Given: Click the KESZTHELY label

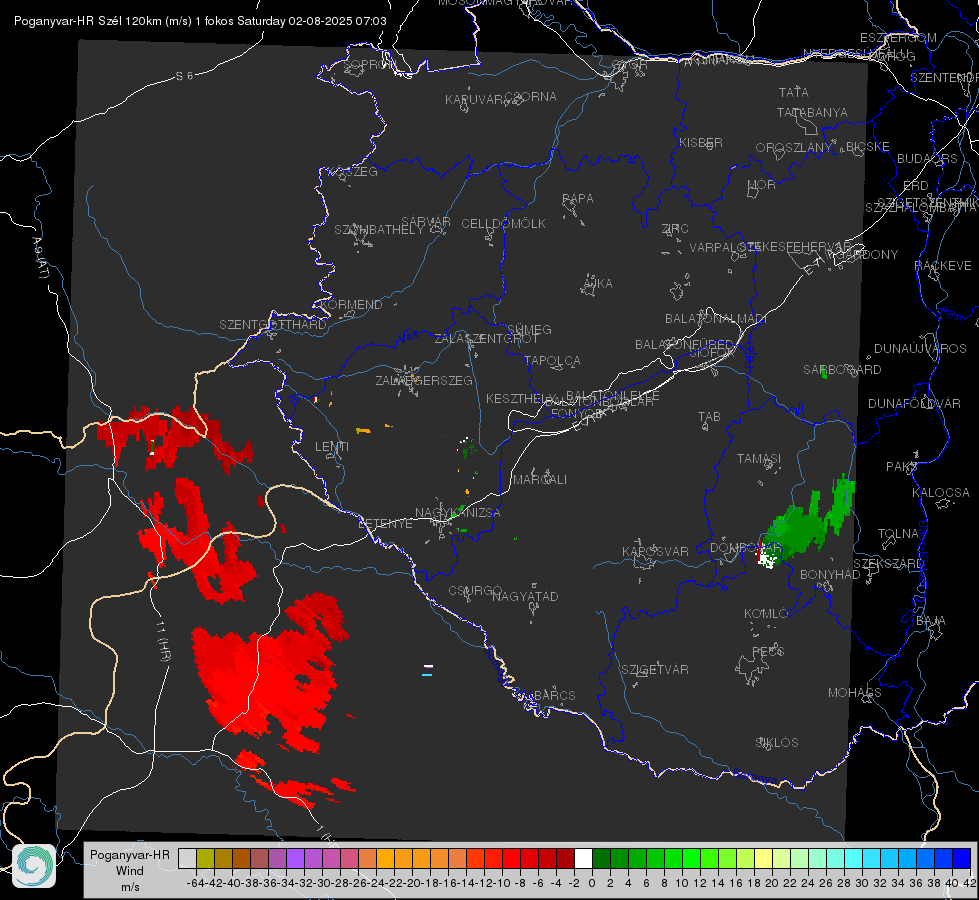Looking at the screenshot, I should pos(521,398).
